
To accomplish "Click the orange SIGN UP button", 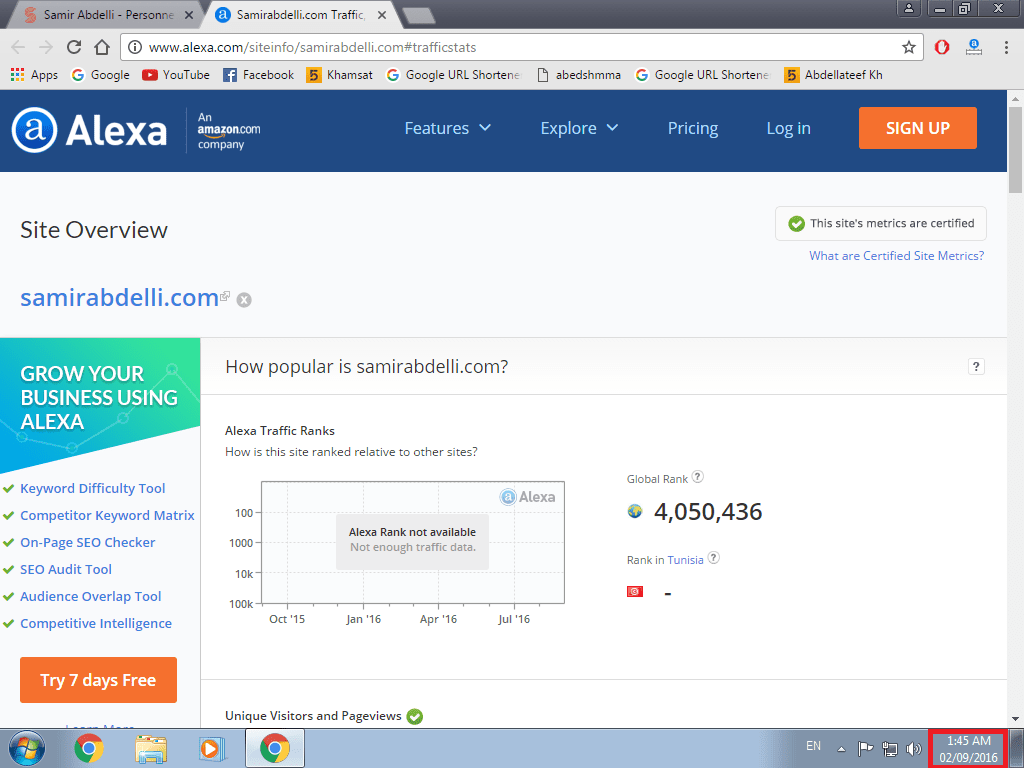I will click(918, 128).
